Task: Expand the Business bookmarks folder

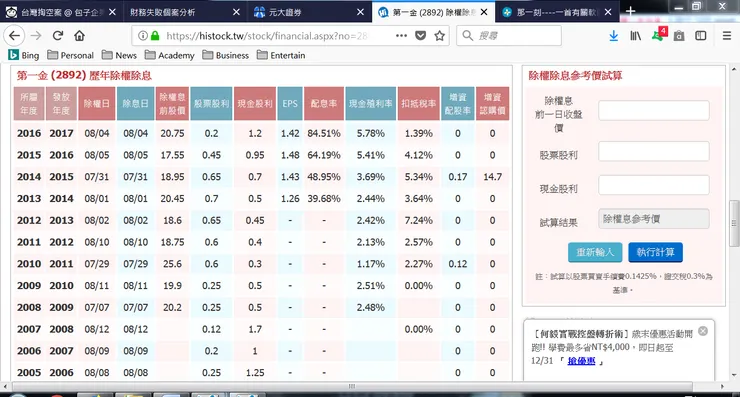Action: [x=225, y=55]
